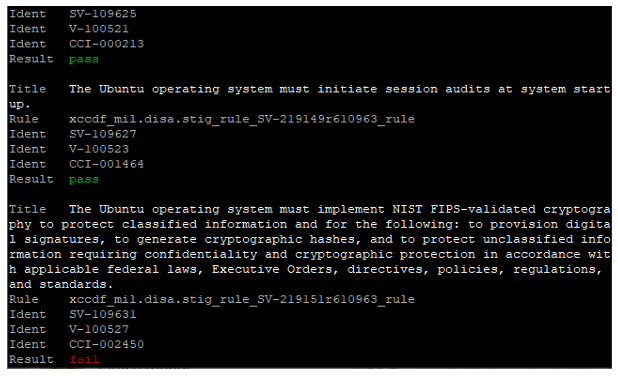The image size is (618, 380).
Task: Click the SV-219149r610963 rule text
Action: coord(242,119)
